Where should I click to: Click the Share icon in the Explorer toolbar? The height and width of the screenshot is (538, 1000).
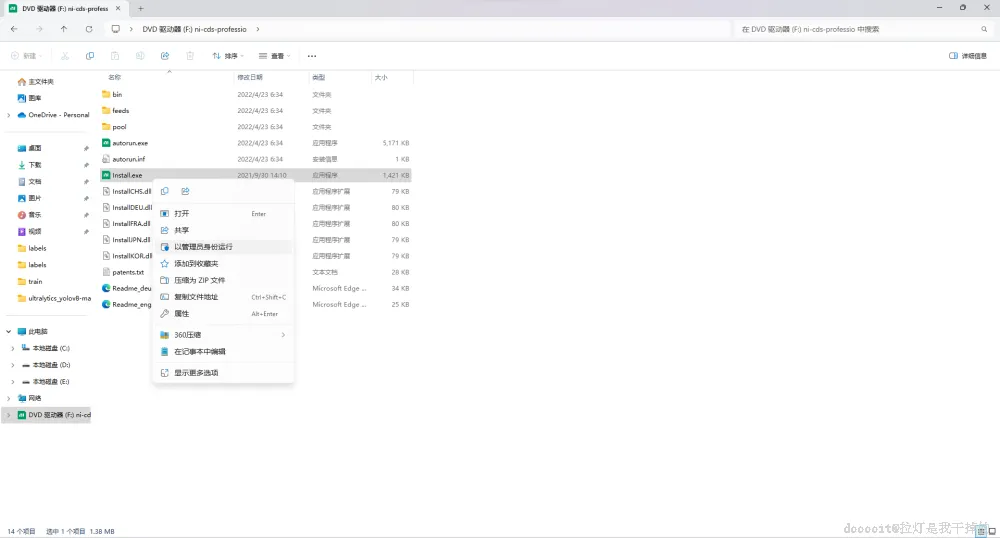click(165, 56)
